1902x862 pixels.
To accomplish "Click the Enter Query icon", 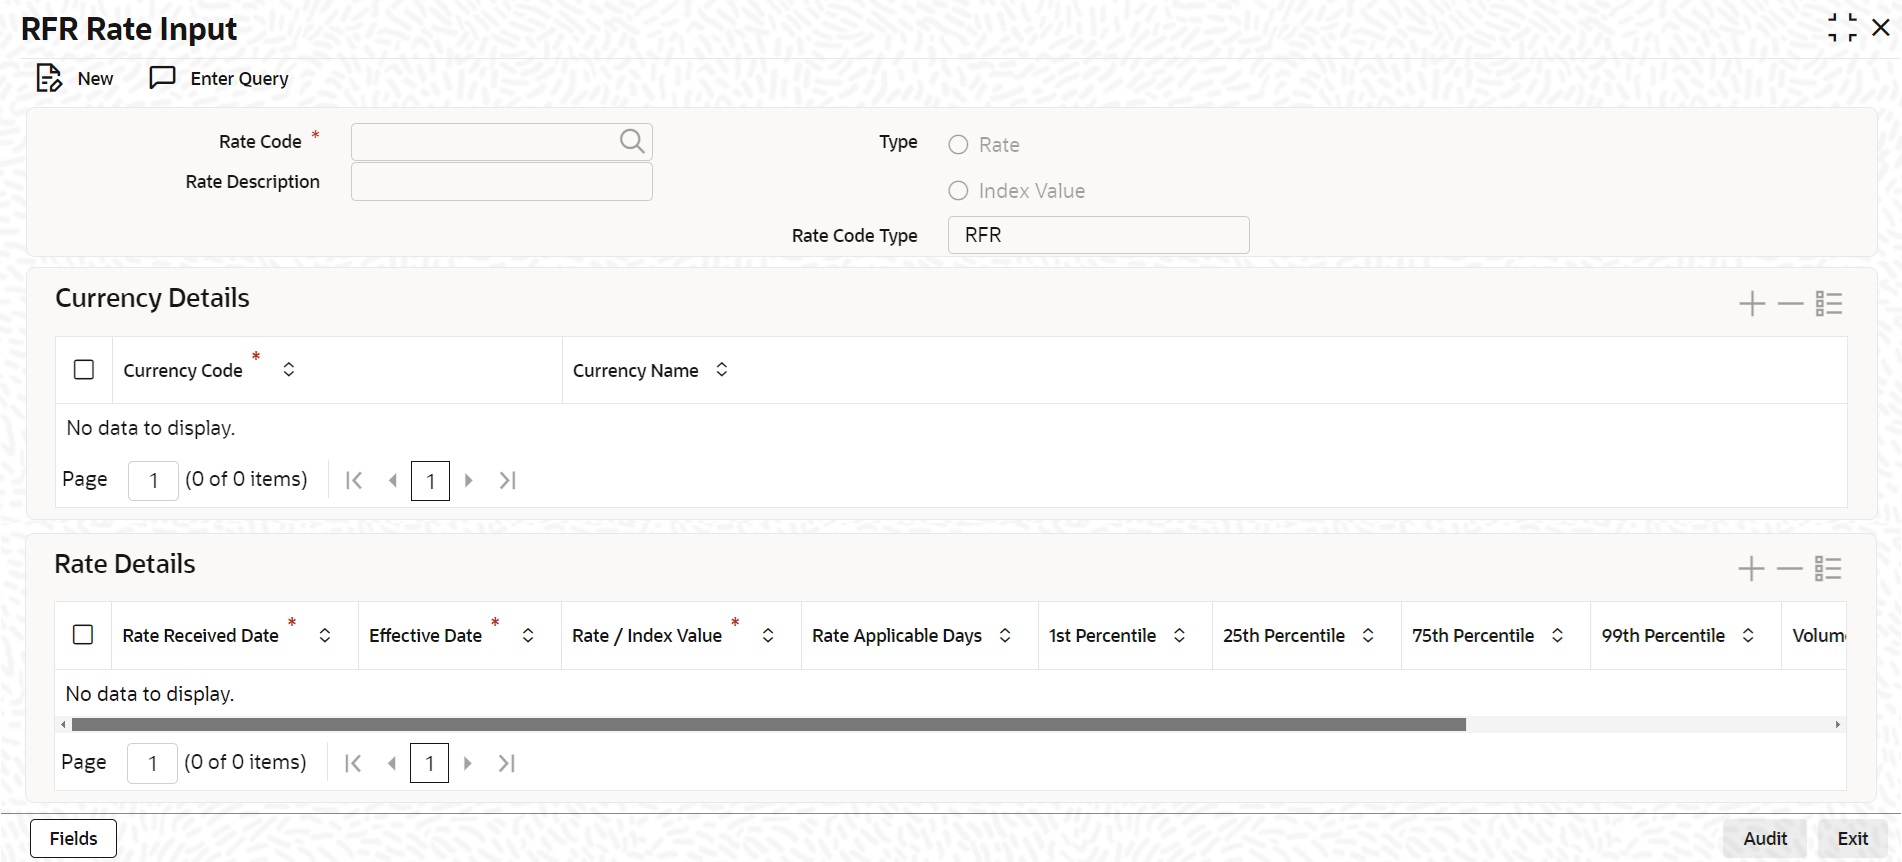I will click(162, 78).
